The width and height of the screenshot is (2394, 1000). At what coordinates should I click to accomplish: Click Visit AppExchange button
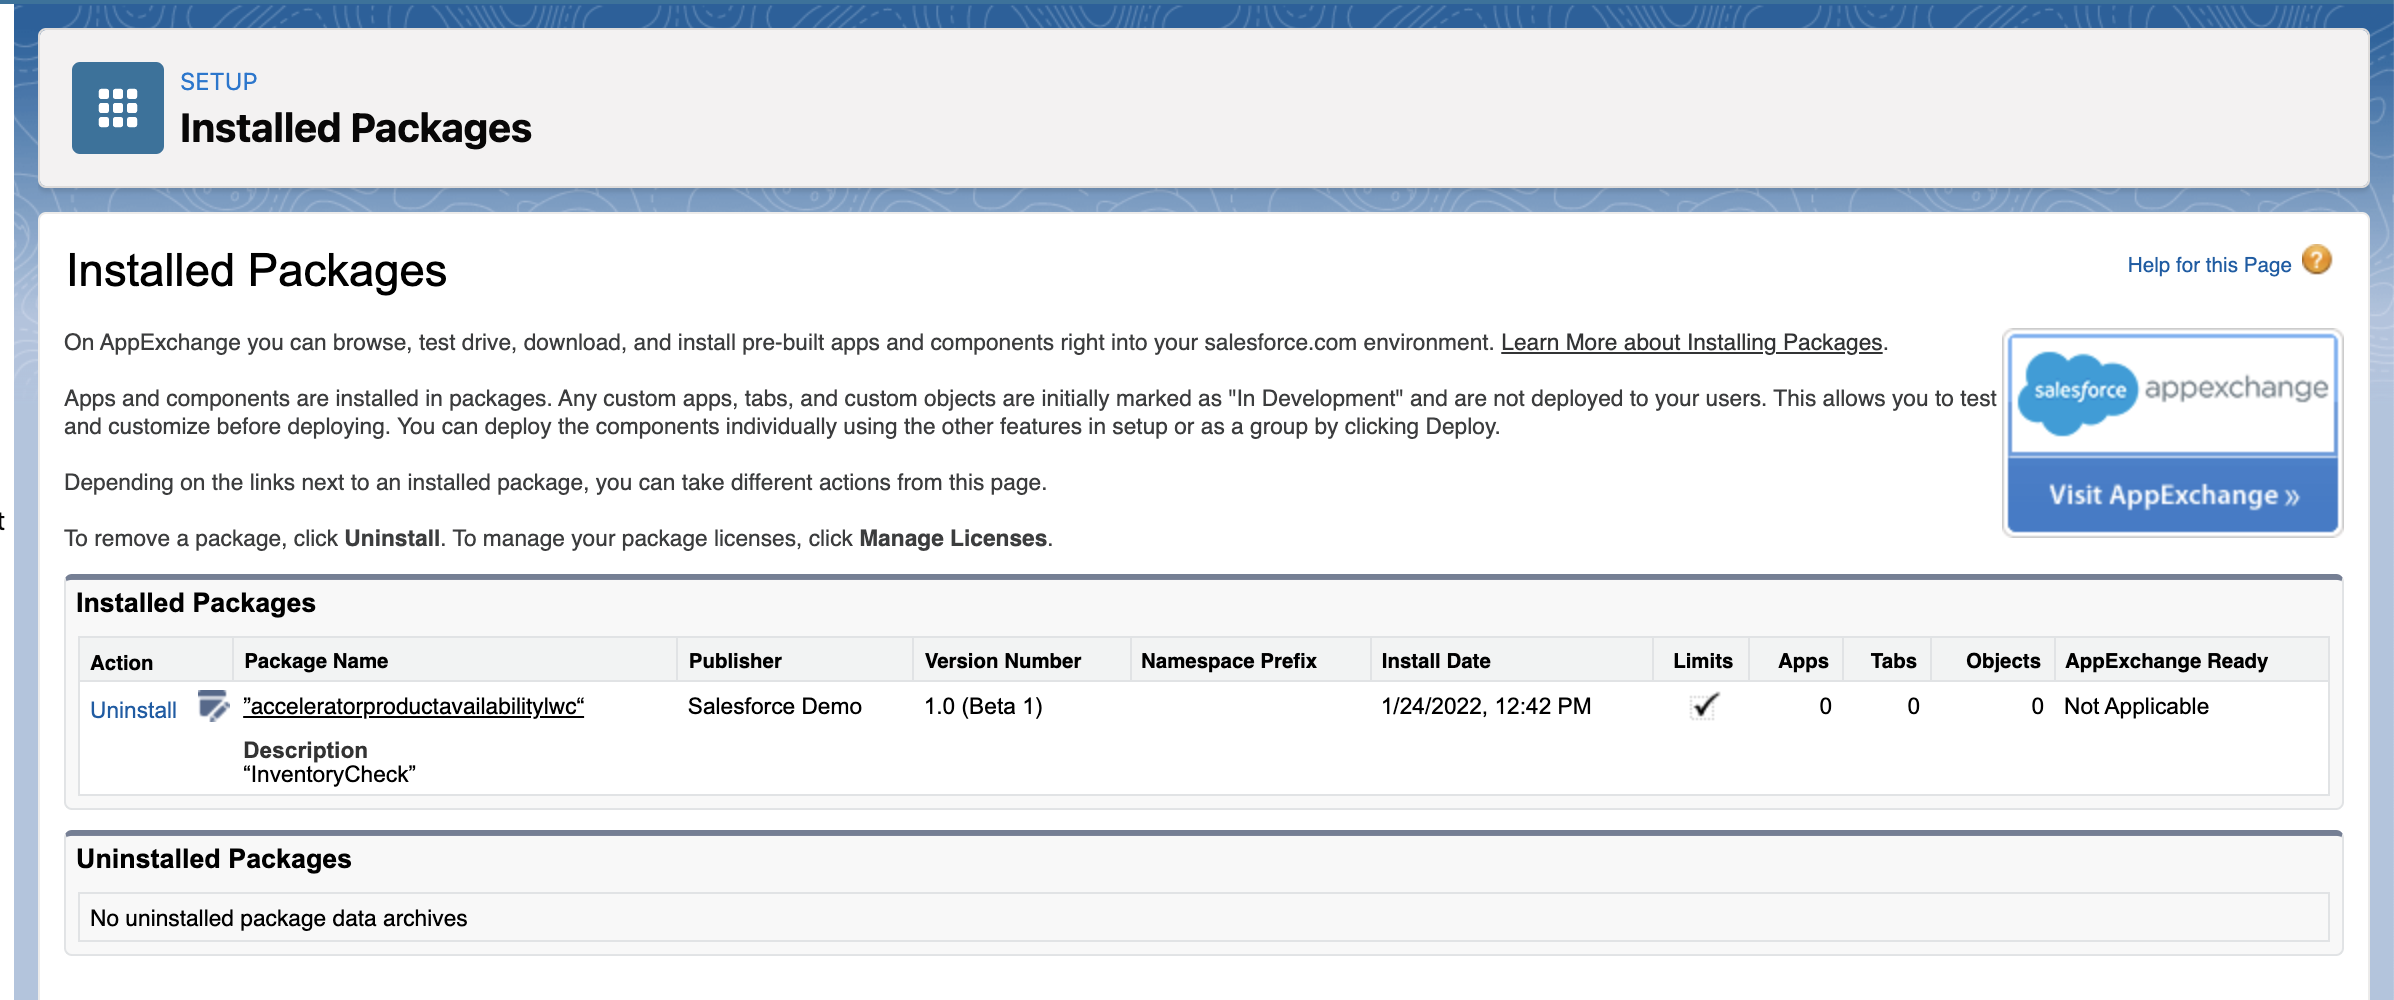2173,495
